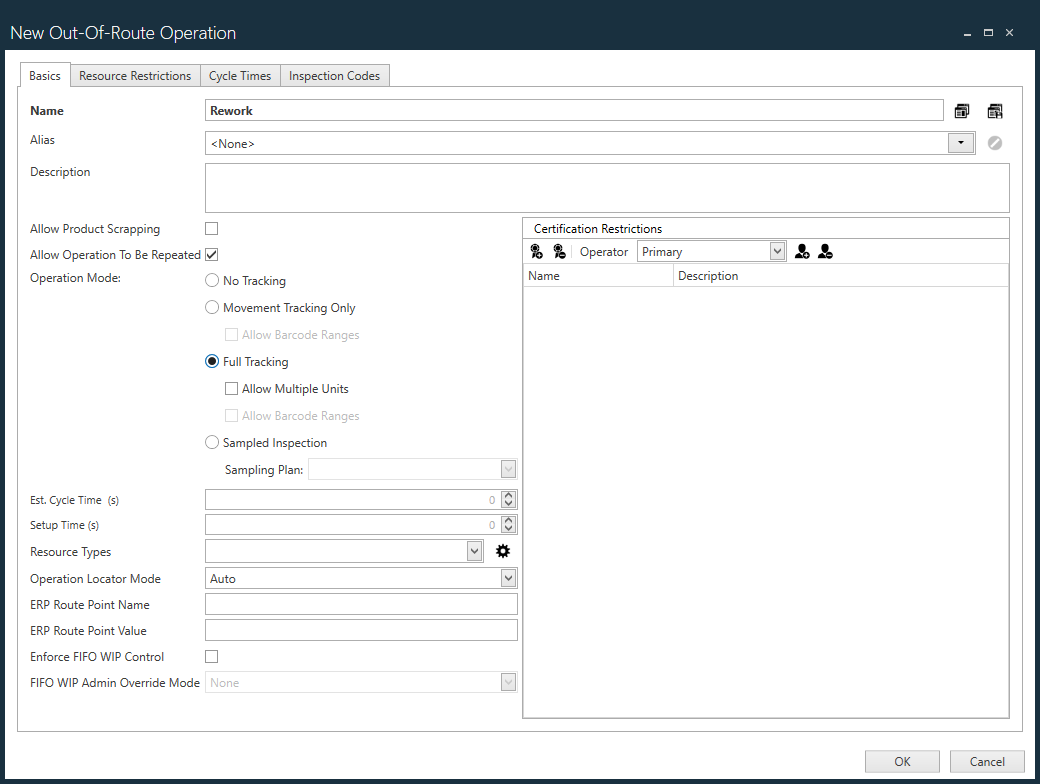Remove a certification restriction via the ribbon-minus icon
Image resolution: width=1040 pixels, height=784 pixels.
[x=559, y=251]
